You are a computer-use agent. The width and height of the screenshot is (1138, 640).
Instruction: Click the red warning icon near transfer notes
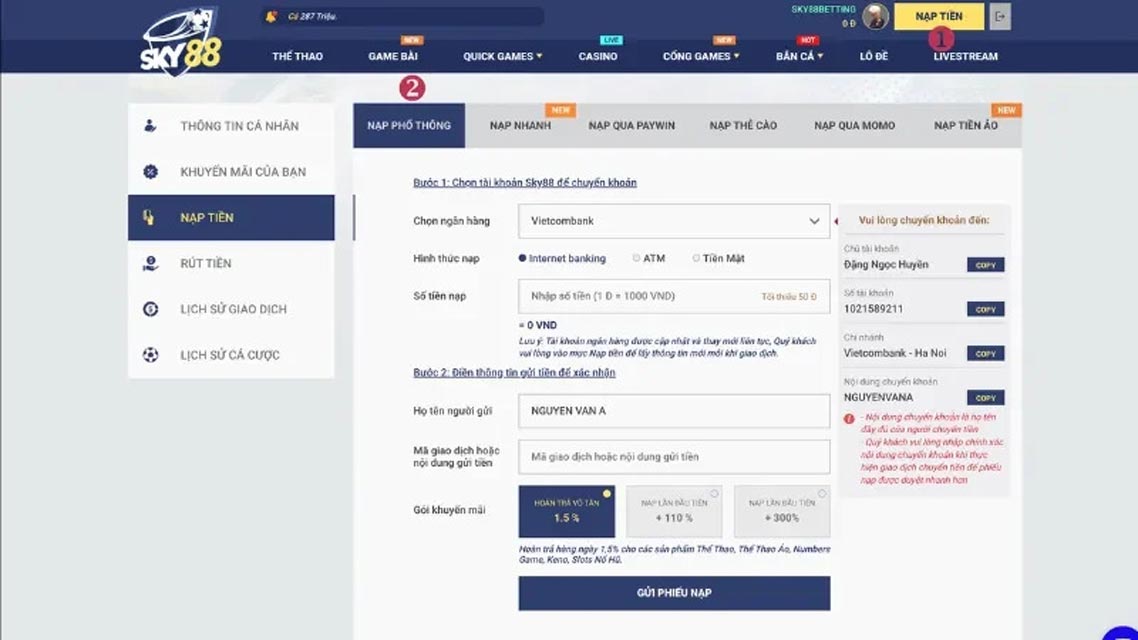pyautogui.click(x=849, y=419)
